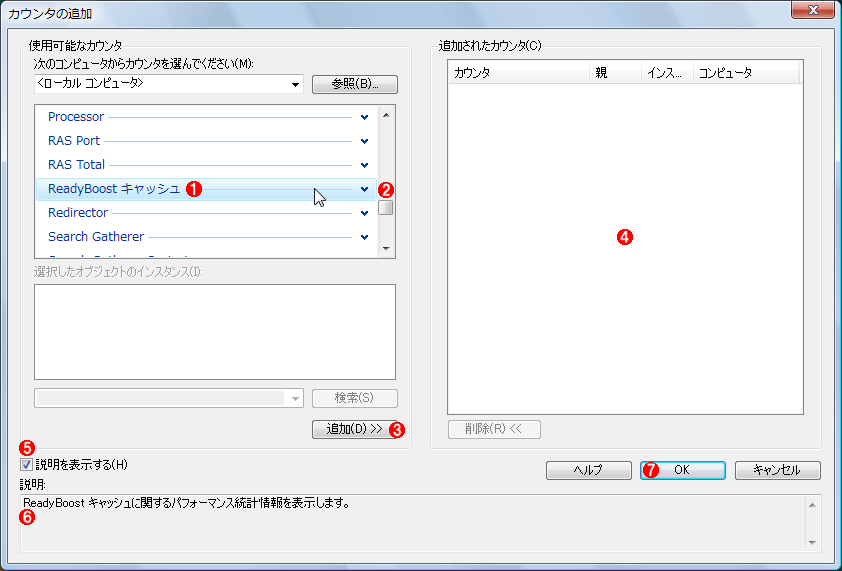Select the Search Gatherer row
842x571 pixels.
tap(206, 237)
